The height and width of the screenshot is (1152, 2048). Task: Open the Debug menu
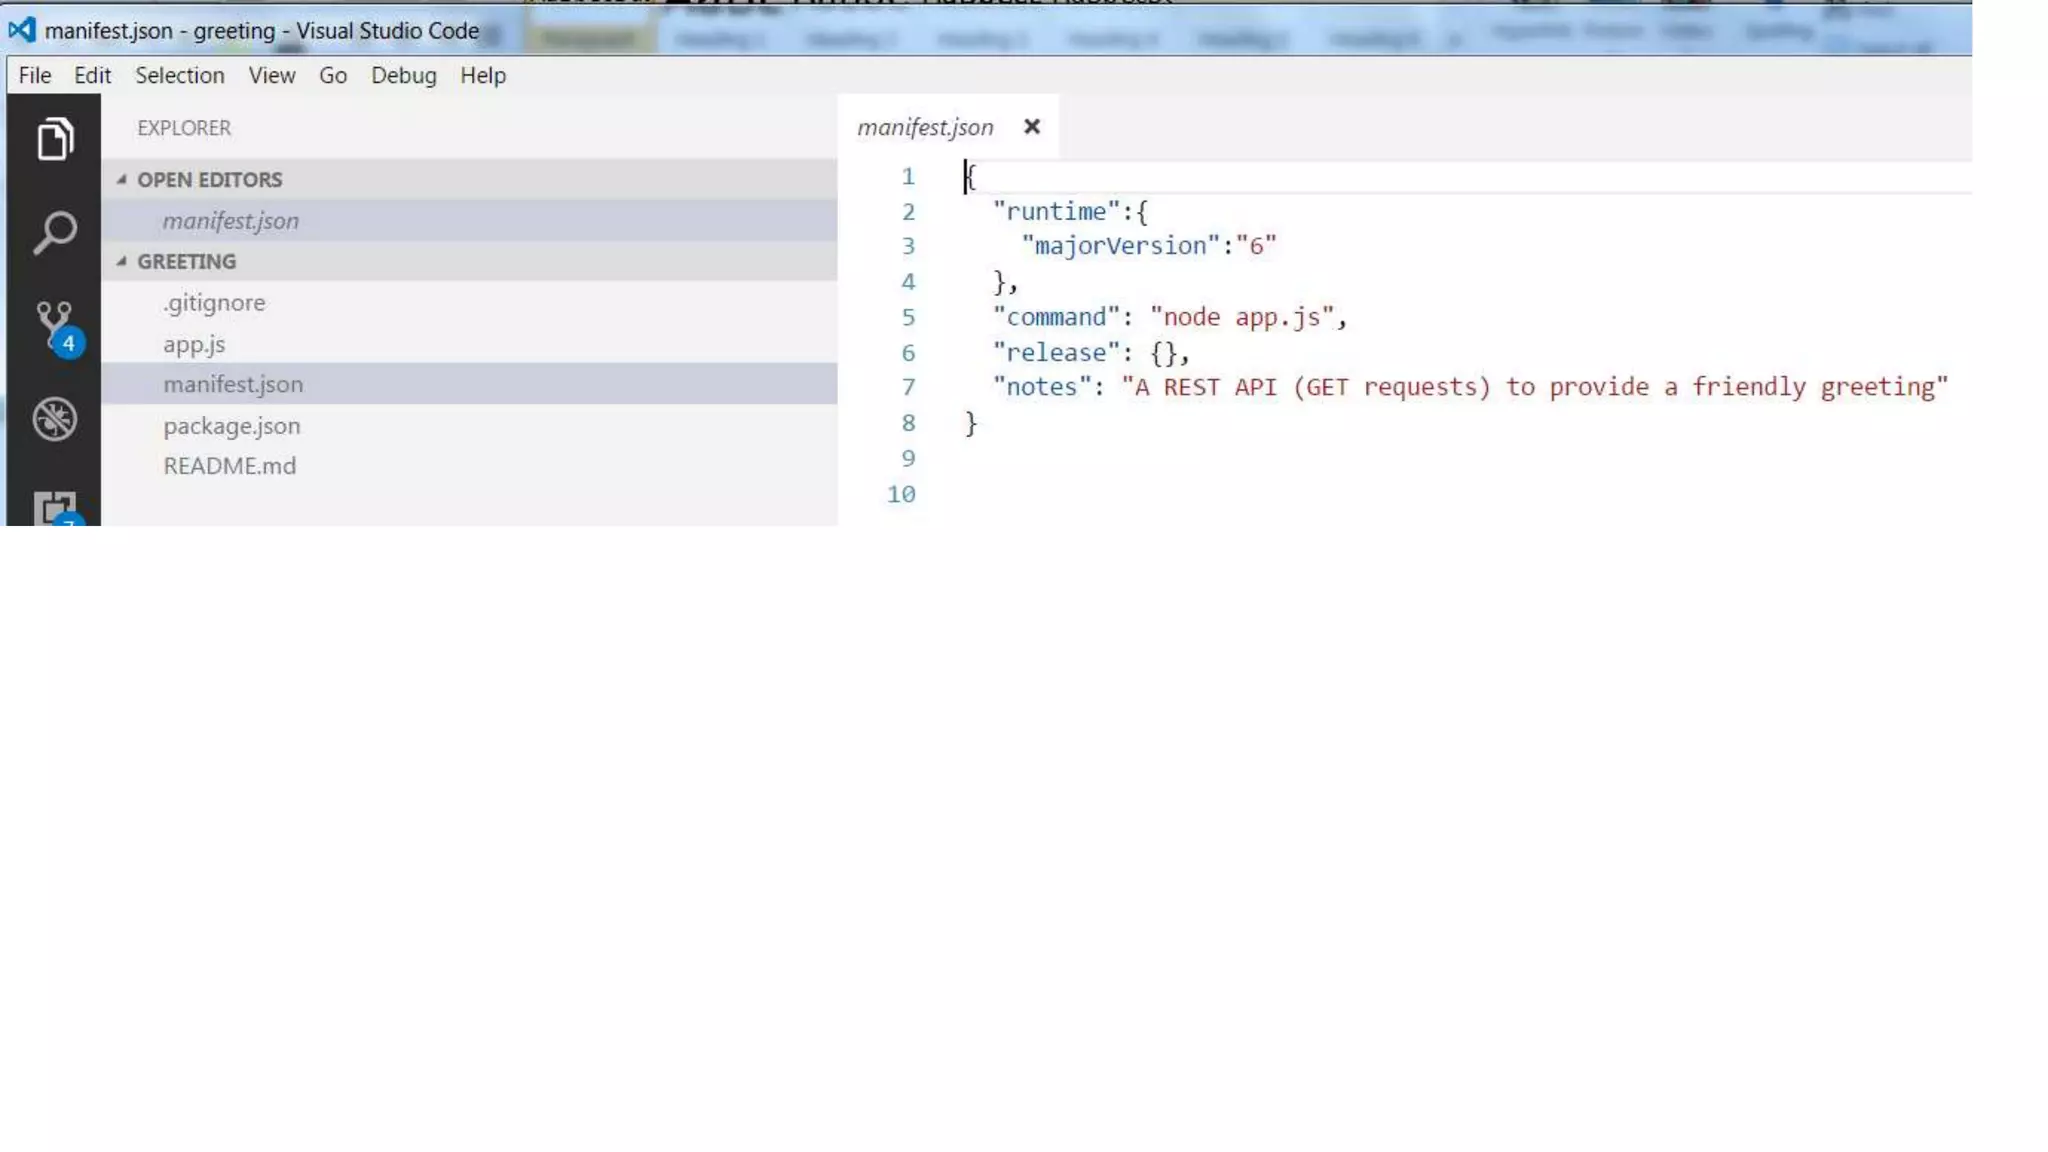click(403, 76)
